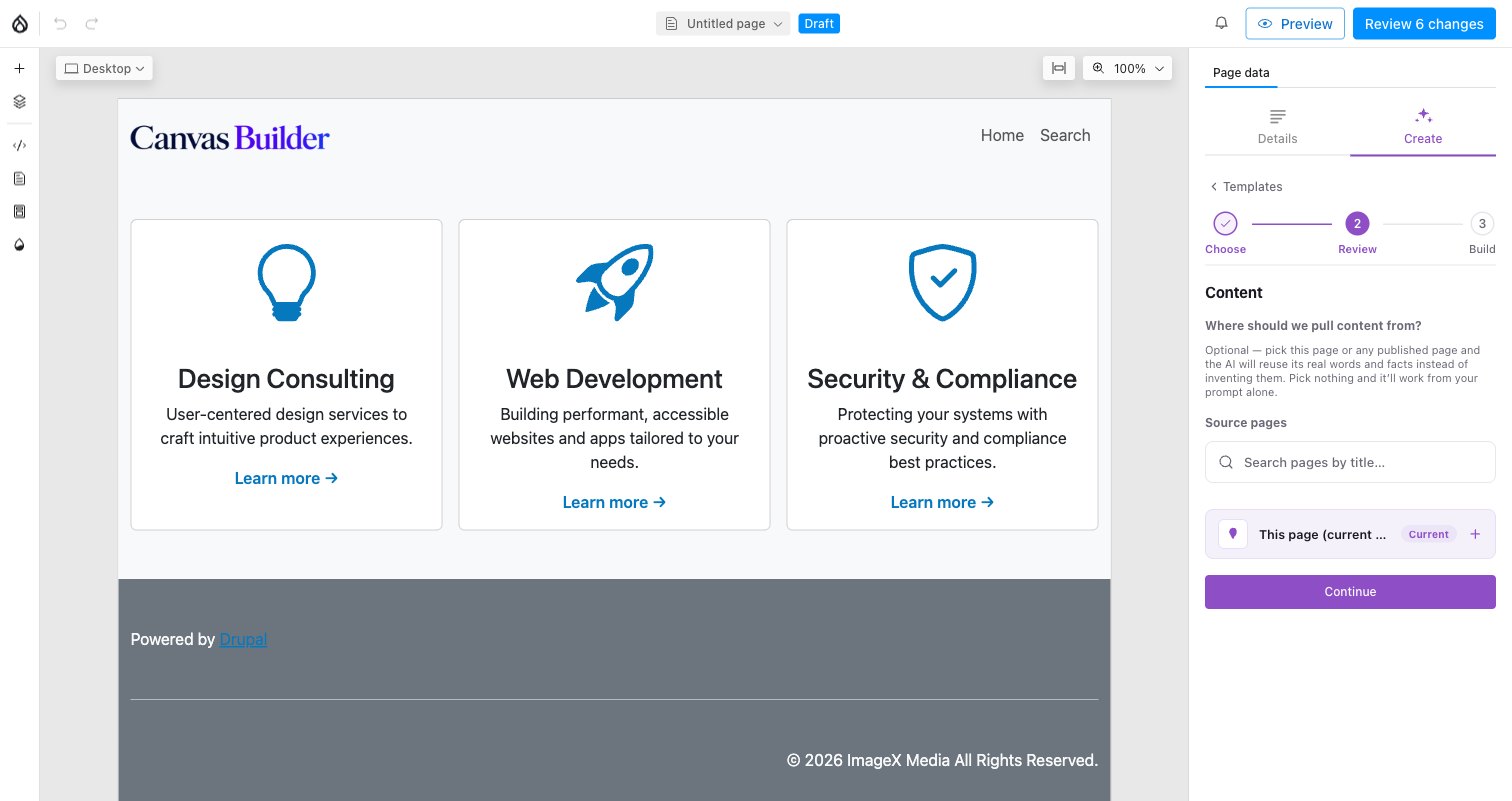Open the Untitled page dropdown
Viewport: 1512px width, 801px height.
coord(723,24)
